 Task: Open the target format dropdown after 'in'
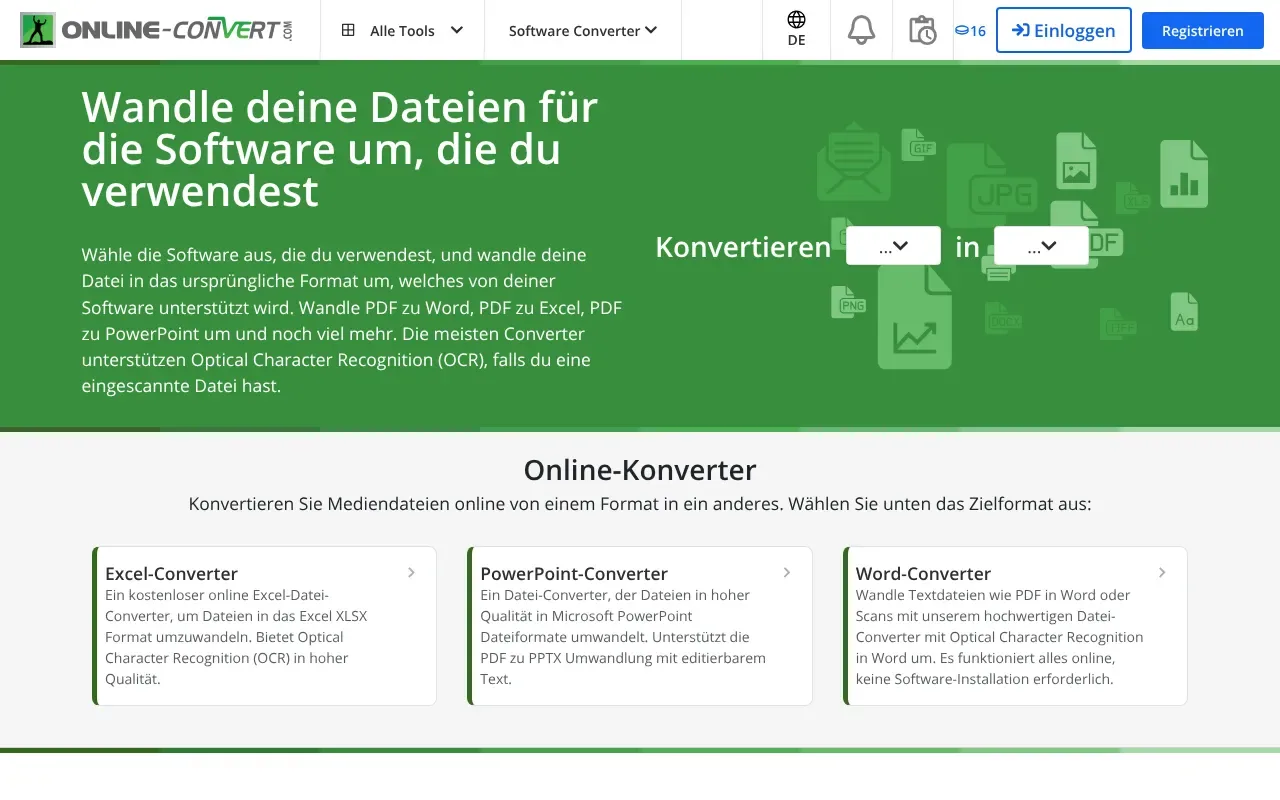click(x=1041, y=246)
